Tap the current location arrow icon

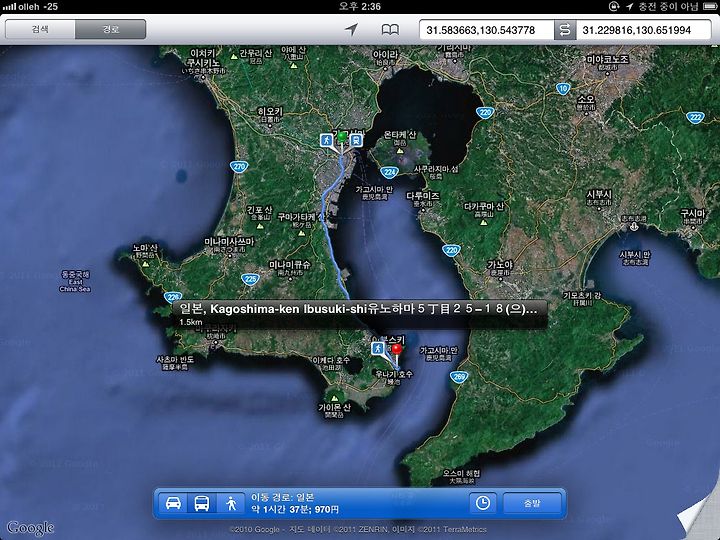(351, 30)
